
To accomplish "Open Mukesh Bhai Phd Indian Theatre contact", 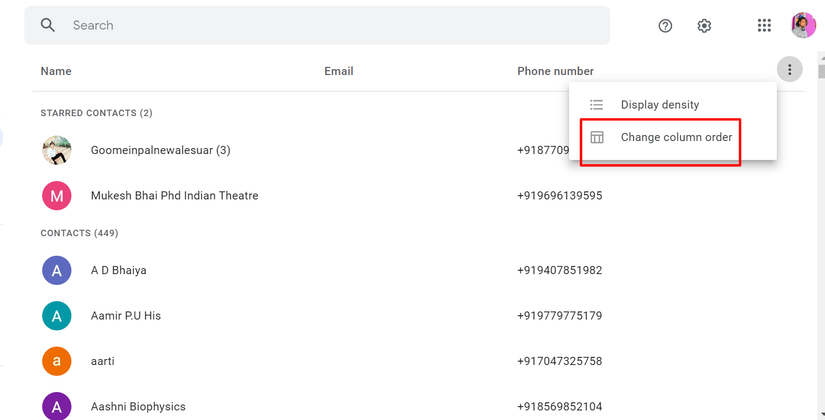I will coord(174,196).
